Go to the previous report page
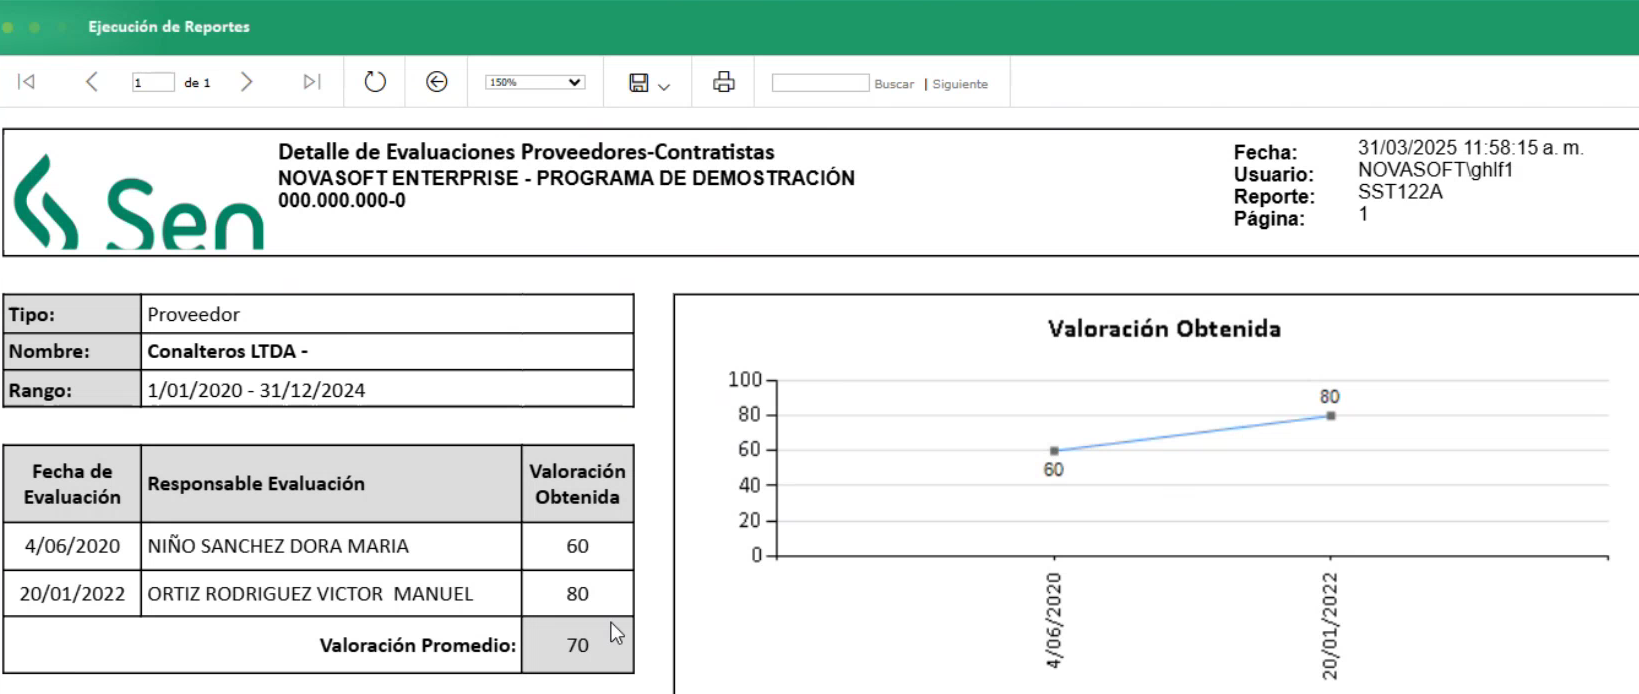 point(91,82)
